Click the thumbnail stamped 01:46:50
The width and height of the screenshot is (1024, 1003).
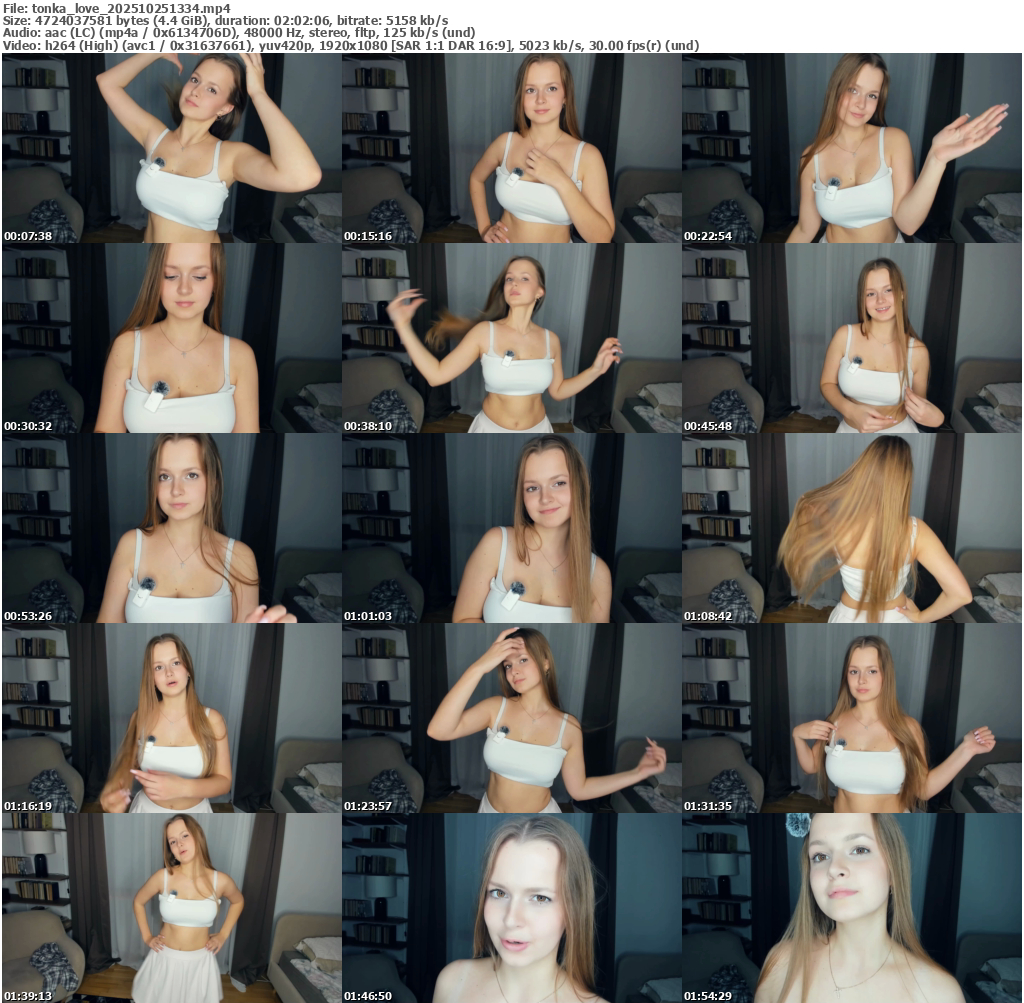tap(512, 908)
